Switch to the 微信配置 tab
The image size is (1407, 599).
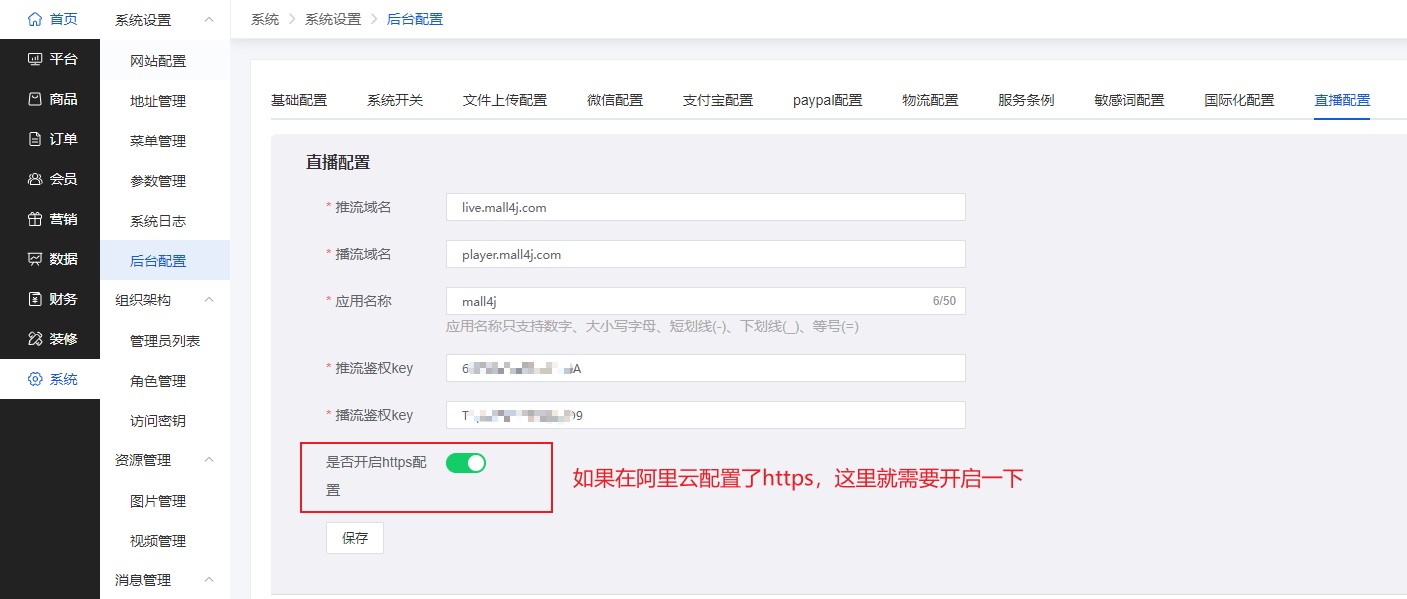coord(615,100)
